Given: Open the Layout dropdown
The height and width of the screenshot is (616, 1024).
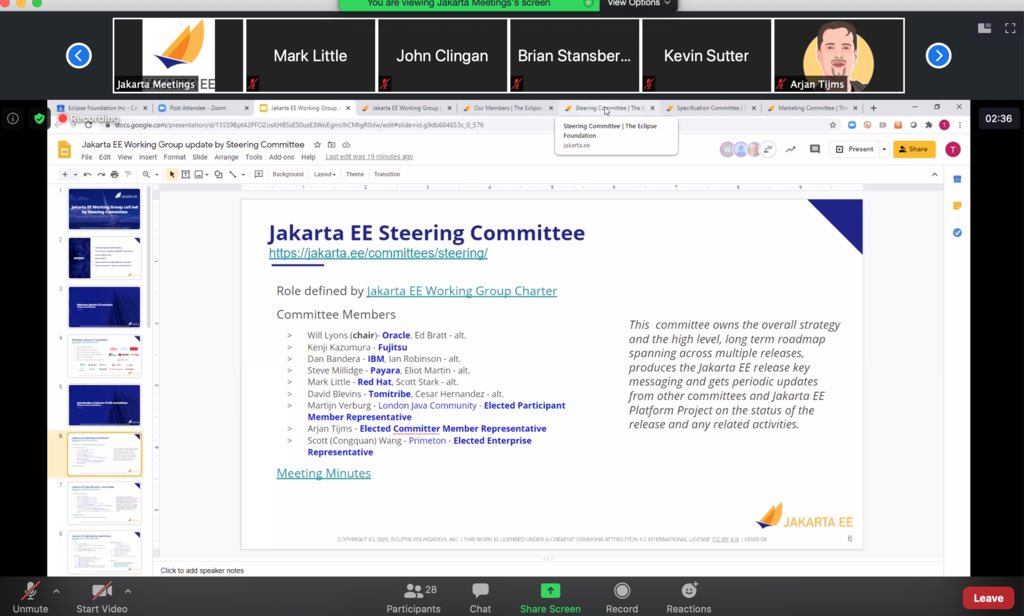Looking at the screenshot, I should 325,174.
